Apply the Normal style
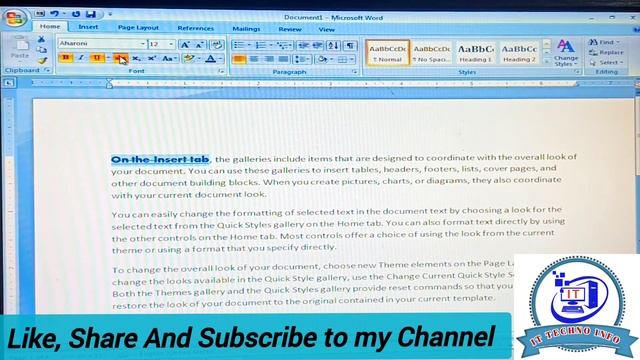640x360 pixels. pyautogui.click(x=387, y=53)
